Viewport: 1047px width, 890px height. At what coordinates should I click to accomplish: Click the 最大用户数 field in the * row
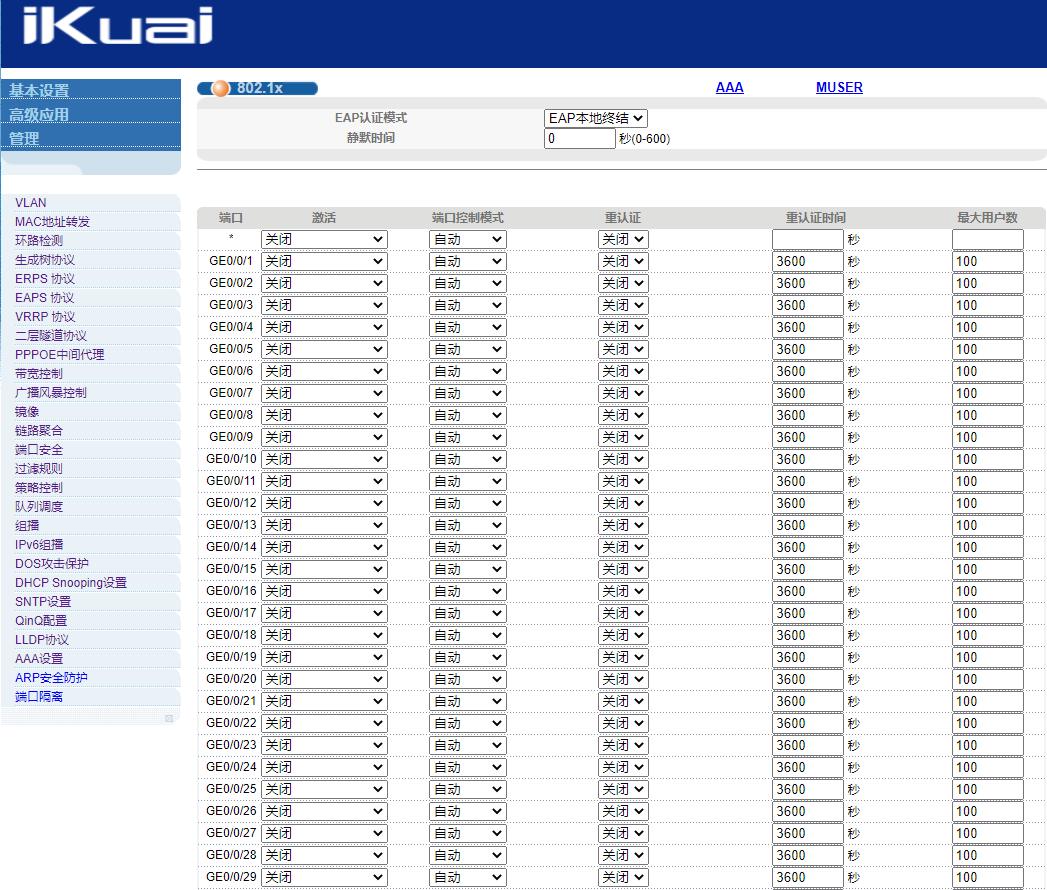[988, 239]
